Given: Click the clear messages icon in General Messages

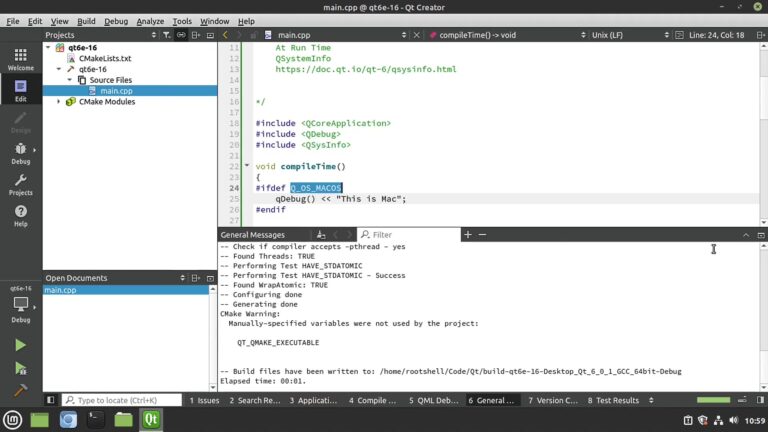Looking at the screenshot, I should [321, 235].
